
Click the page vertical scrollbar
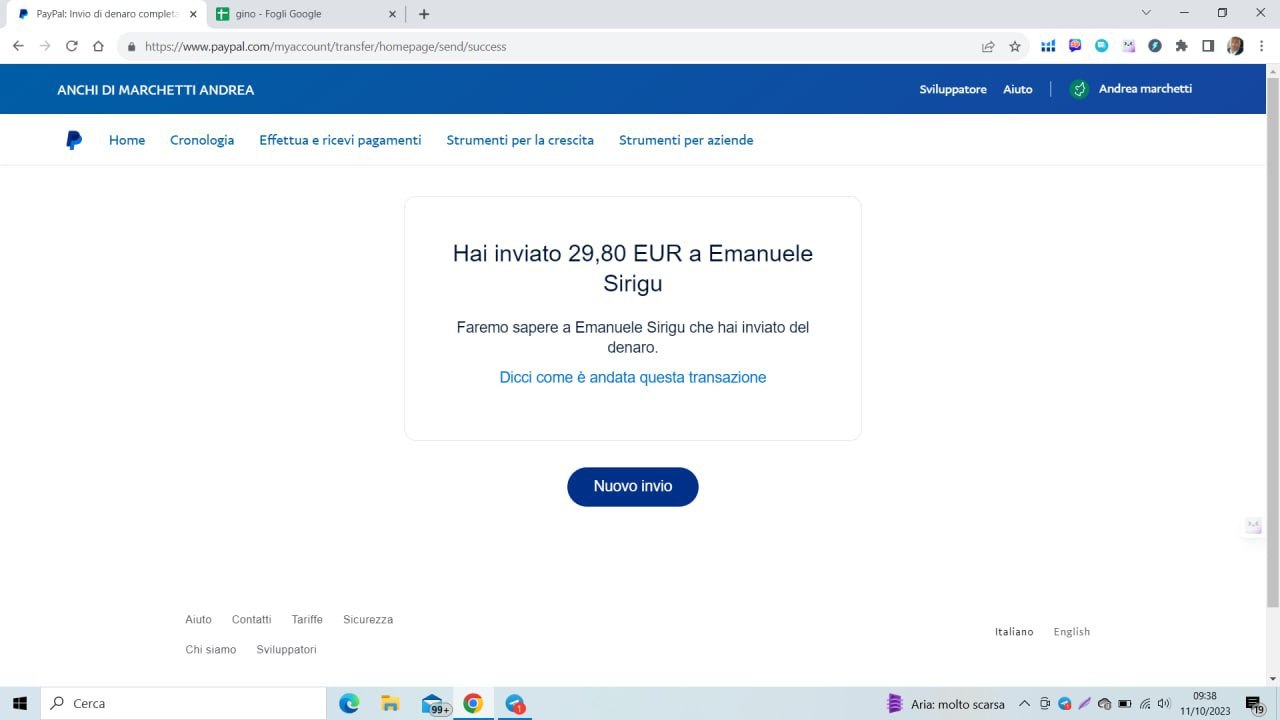[1272, 340]
